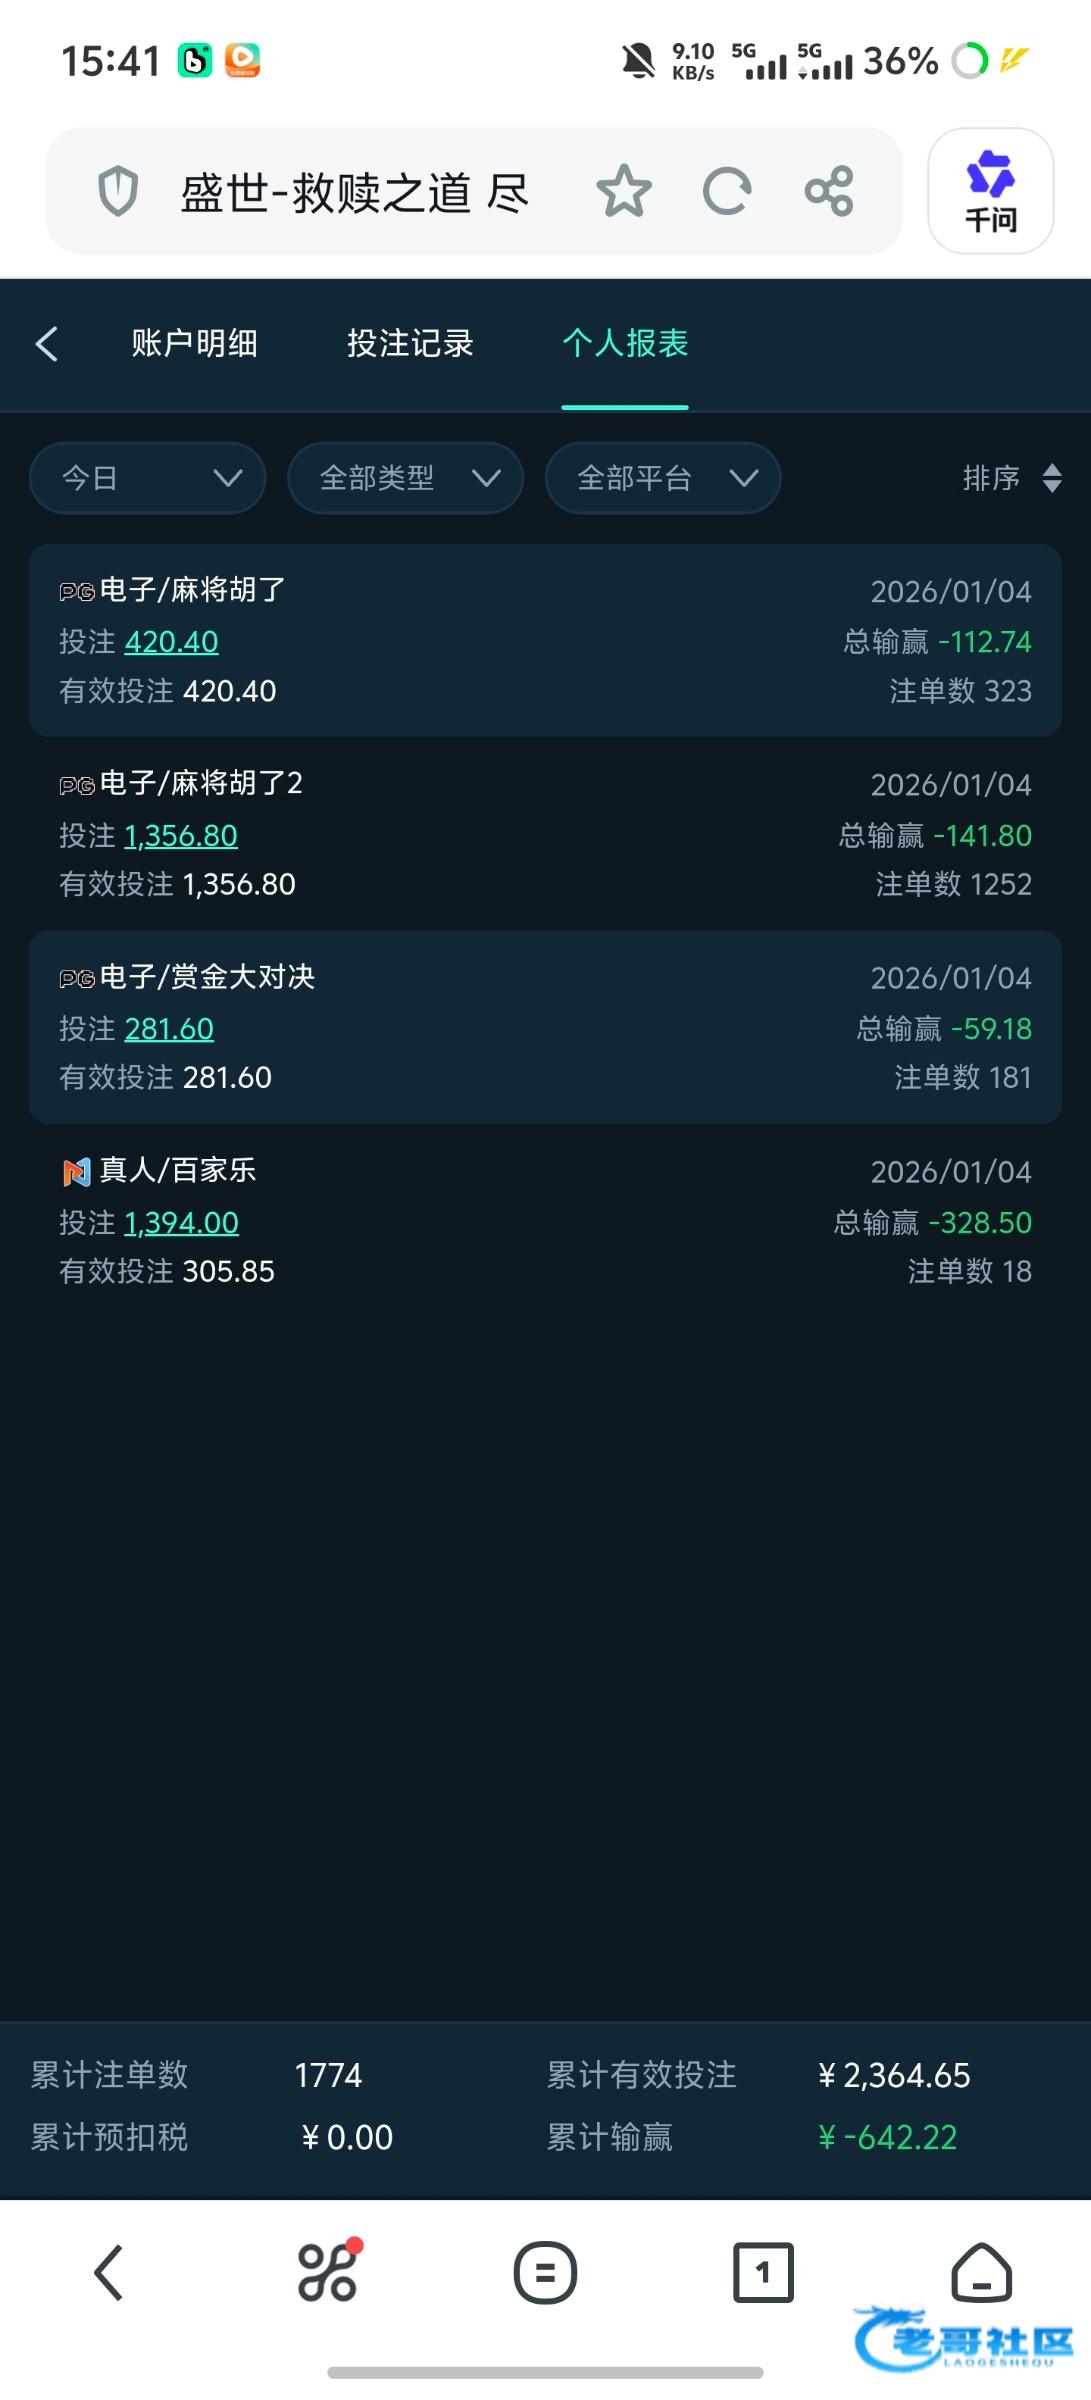This screenshot has height=2400, width=1091.
Task: Expand the 全部平台 platform dropdown
Action: [x=663, y=478]
